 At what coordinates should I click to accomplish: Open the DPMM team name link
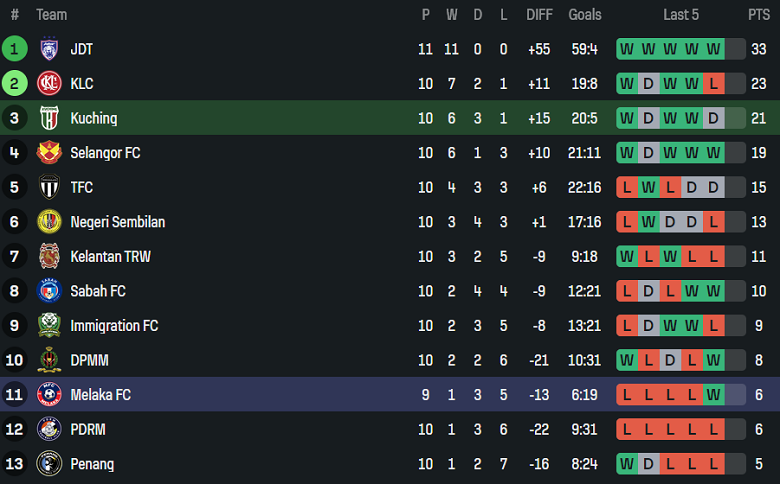(89, 360)
